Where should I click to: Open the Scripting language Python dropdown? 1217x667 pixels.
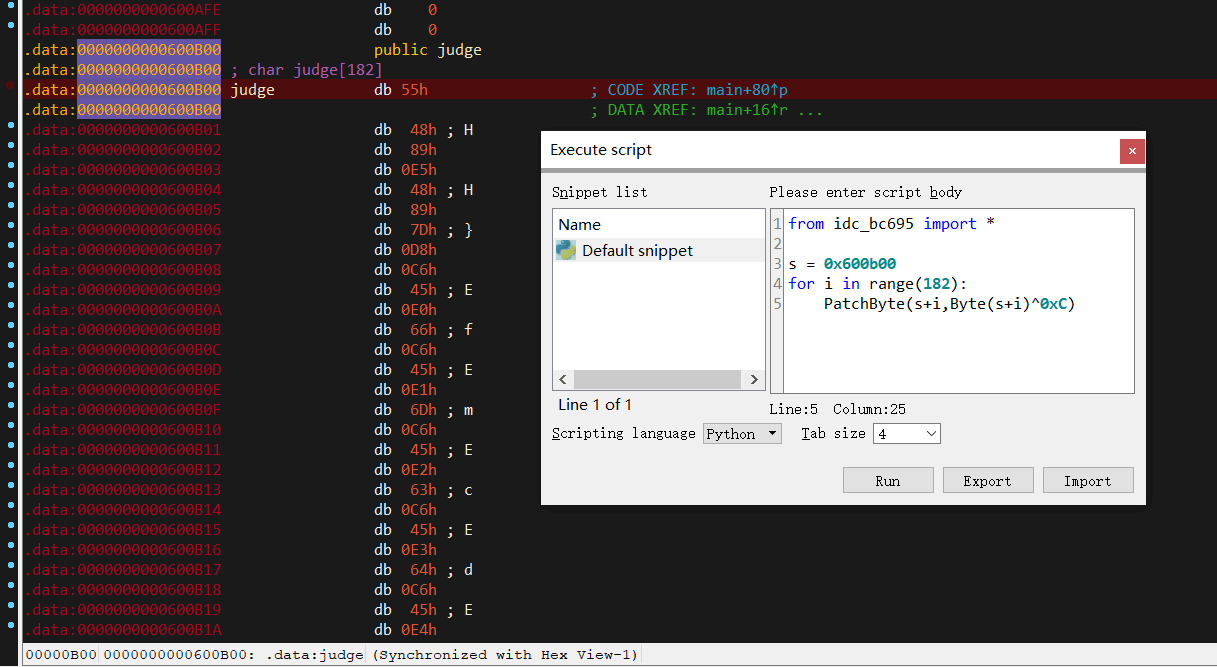[743, 433]
